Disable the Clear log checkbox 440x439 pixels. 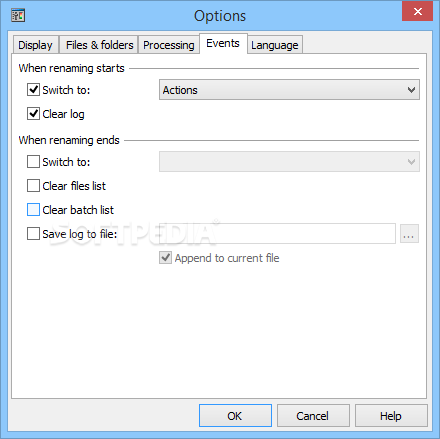pos(33,114)
